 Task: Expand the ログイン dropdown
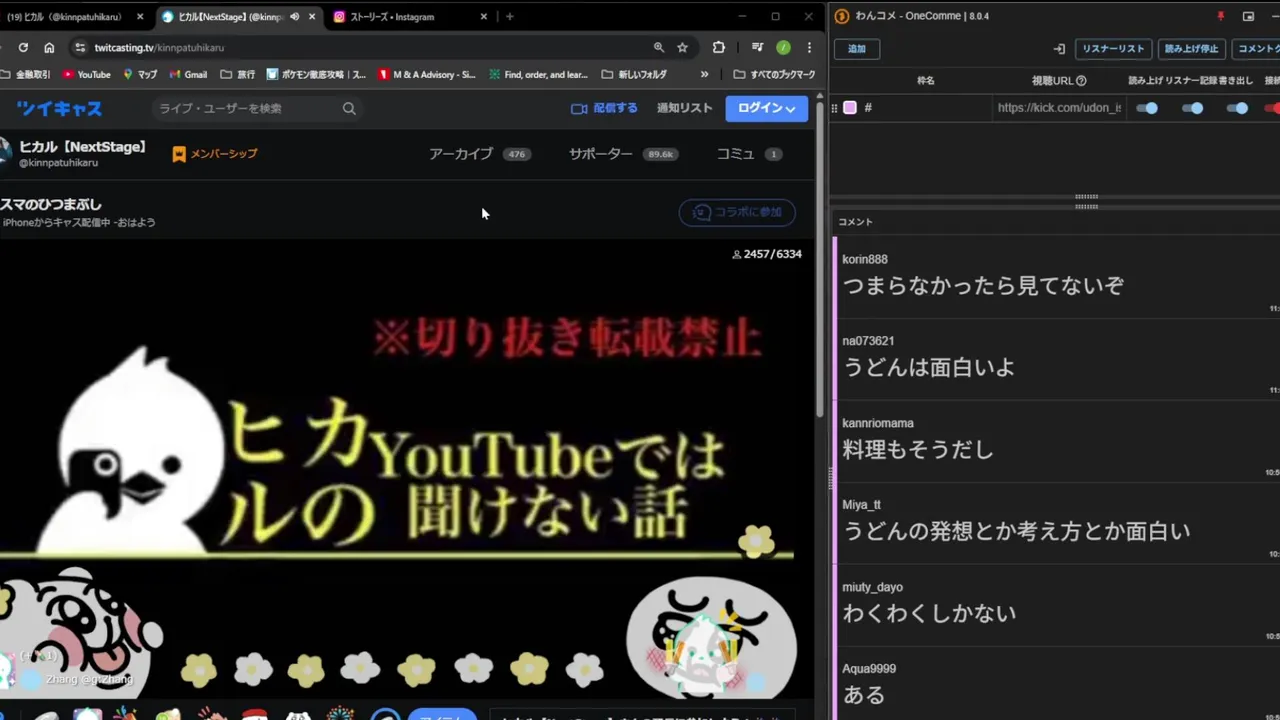(767, 108)
